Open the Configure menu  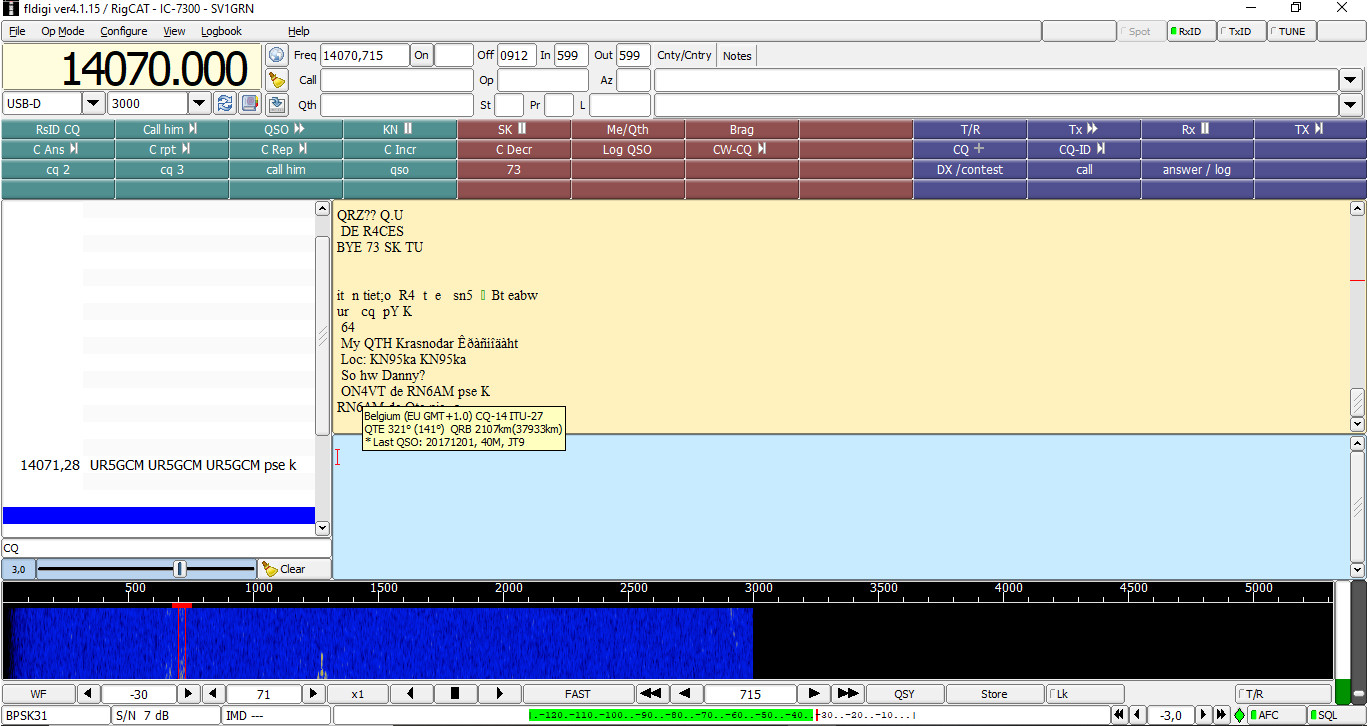[124, 31]
